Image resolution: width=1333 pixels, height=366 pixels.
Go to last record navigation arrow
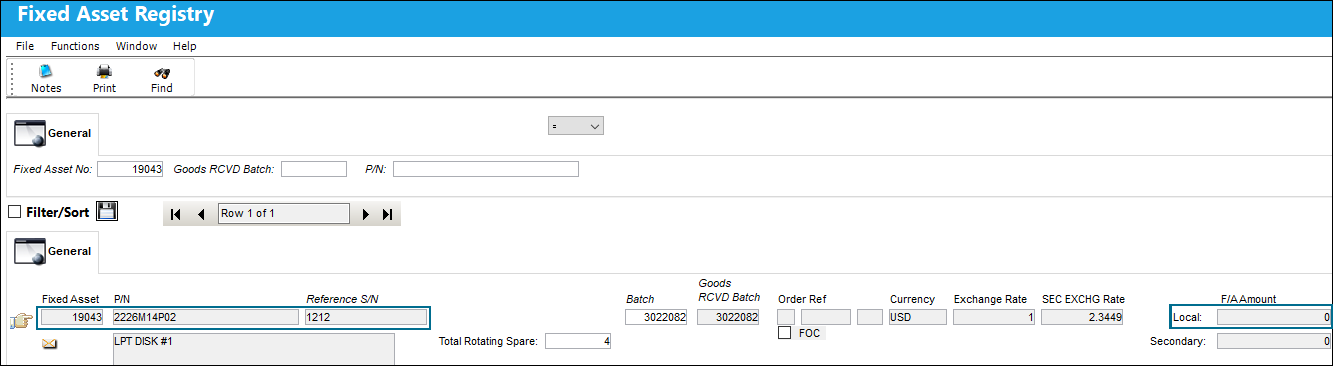[388, 214]
